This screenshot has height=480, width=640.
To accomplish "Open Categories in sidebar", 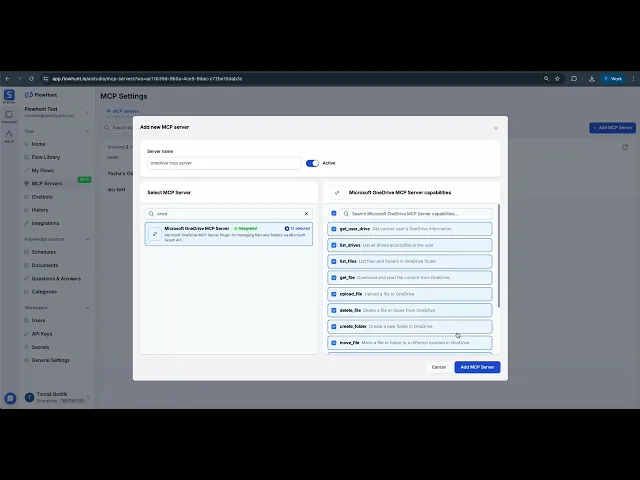I will (44, 292).
